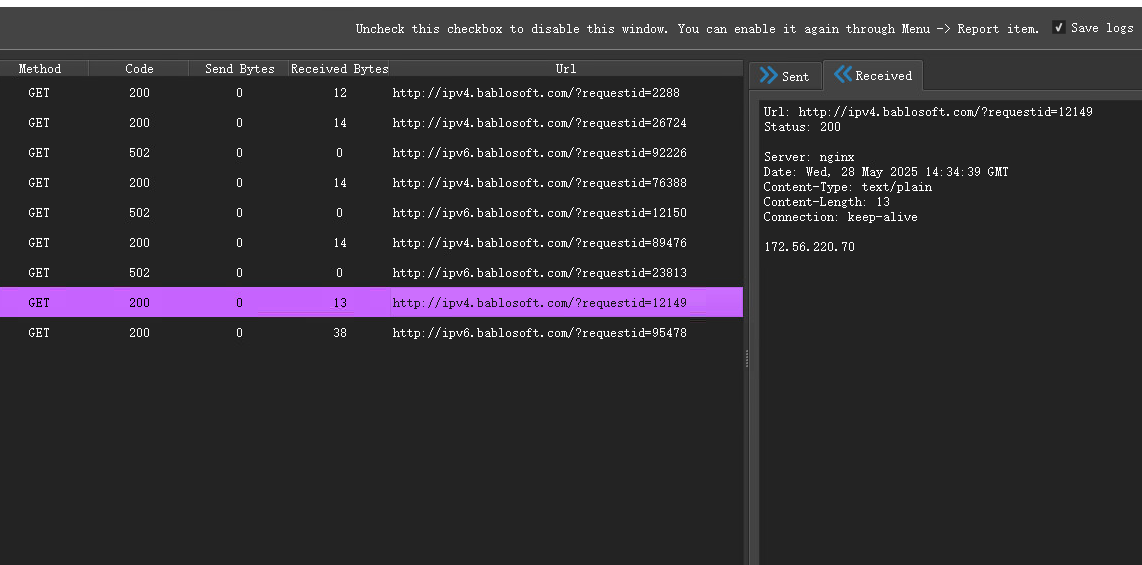This screenshot has width=1142, height=565.
Task: Select the 502 request with requestid=12150
Action: [x=539, y=213]
